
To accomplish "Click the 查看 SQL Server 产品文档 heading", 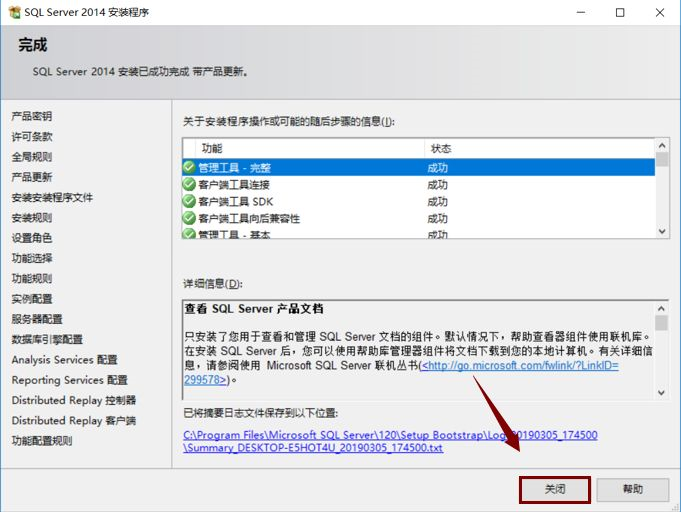I will 254,309.
